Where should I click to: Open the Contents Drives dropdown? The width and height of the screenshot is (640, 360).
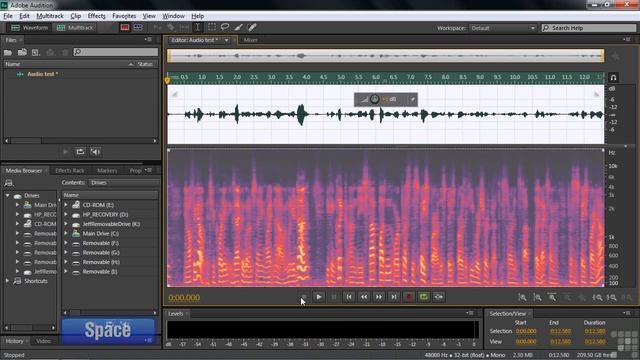pyautogui.click(x=123, y=182)
